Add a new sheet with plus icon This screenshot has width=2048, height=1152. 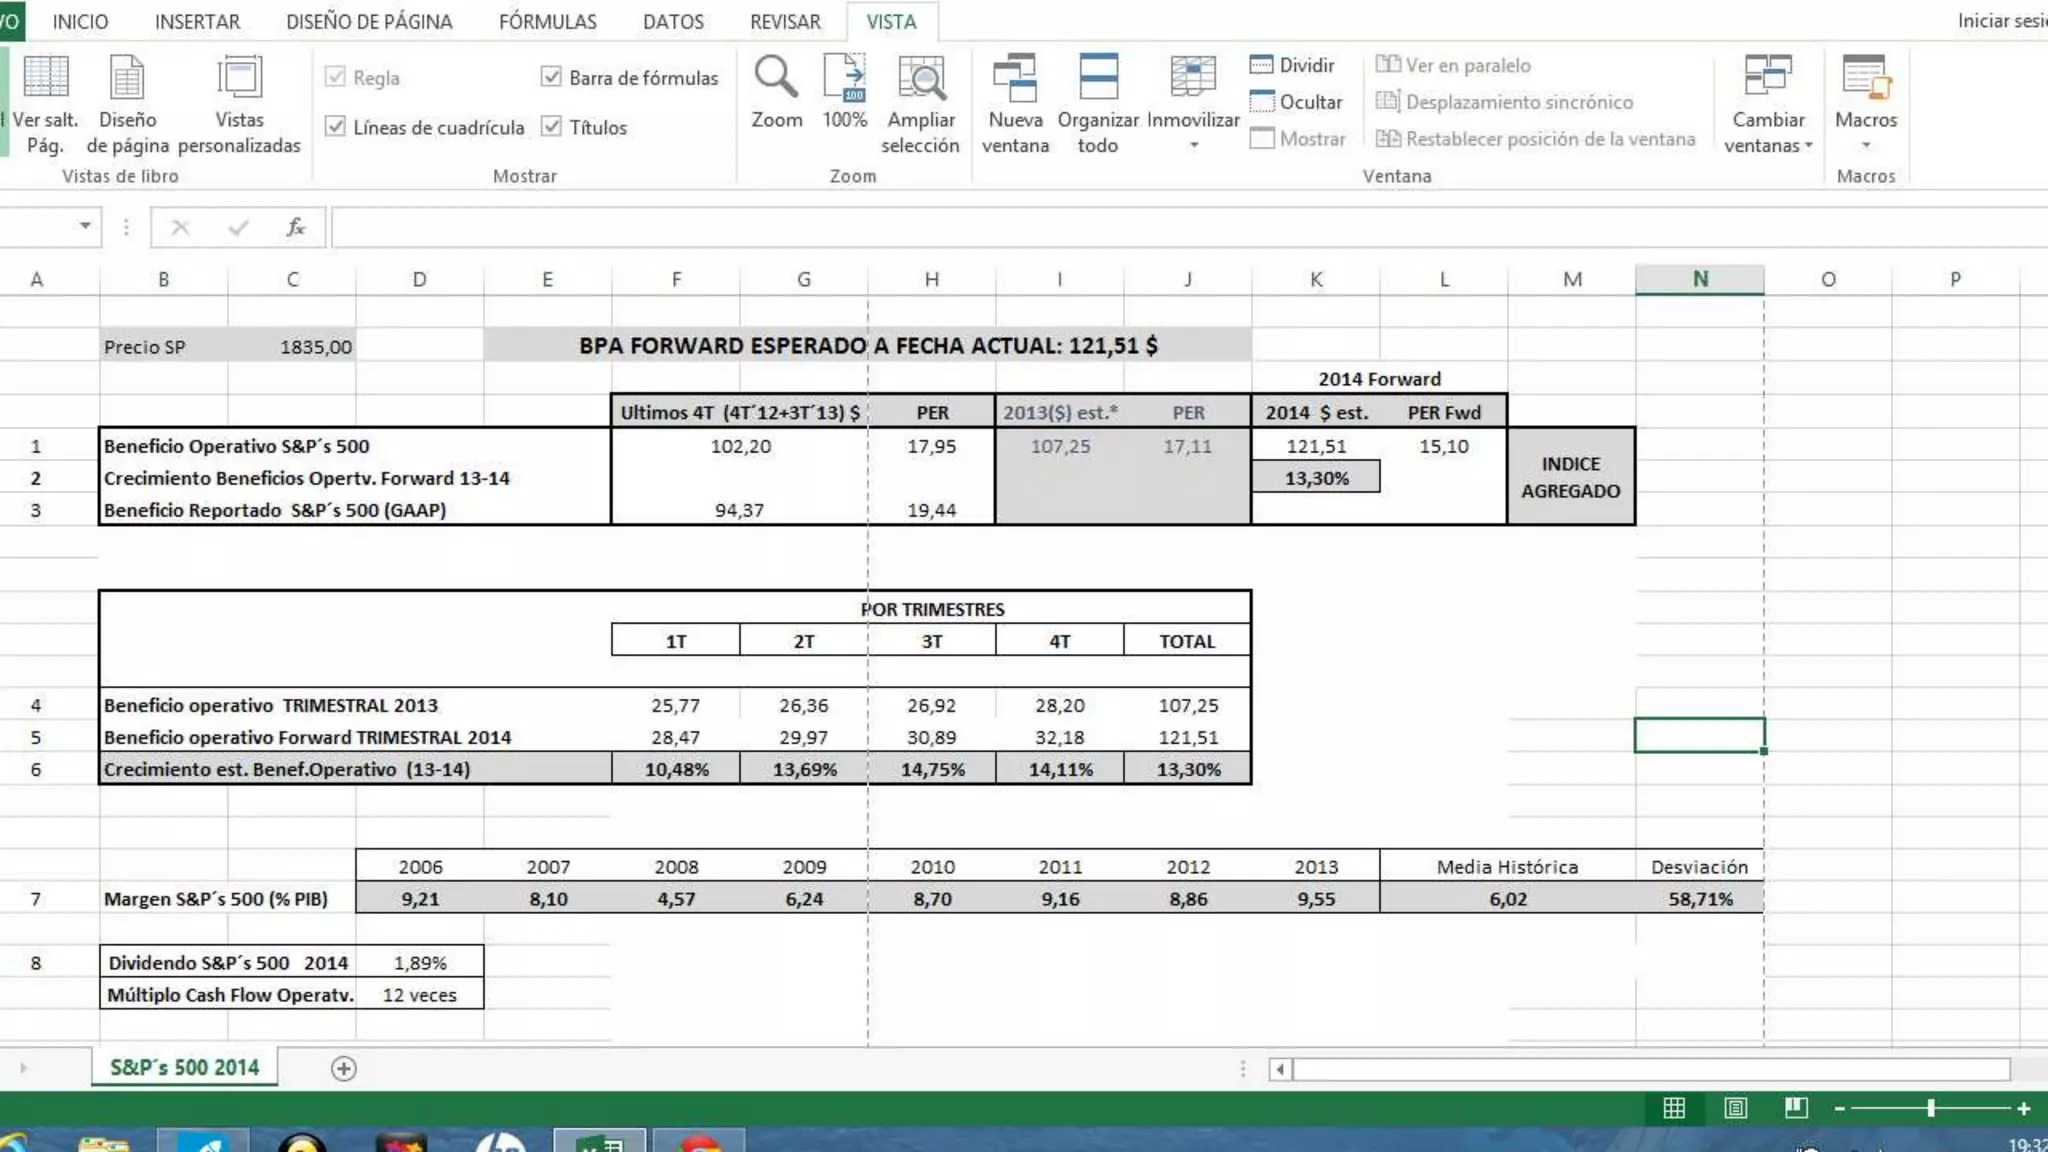343,1069
